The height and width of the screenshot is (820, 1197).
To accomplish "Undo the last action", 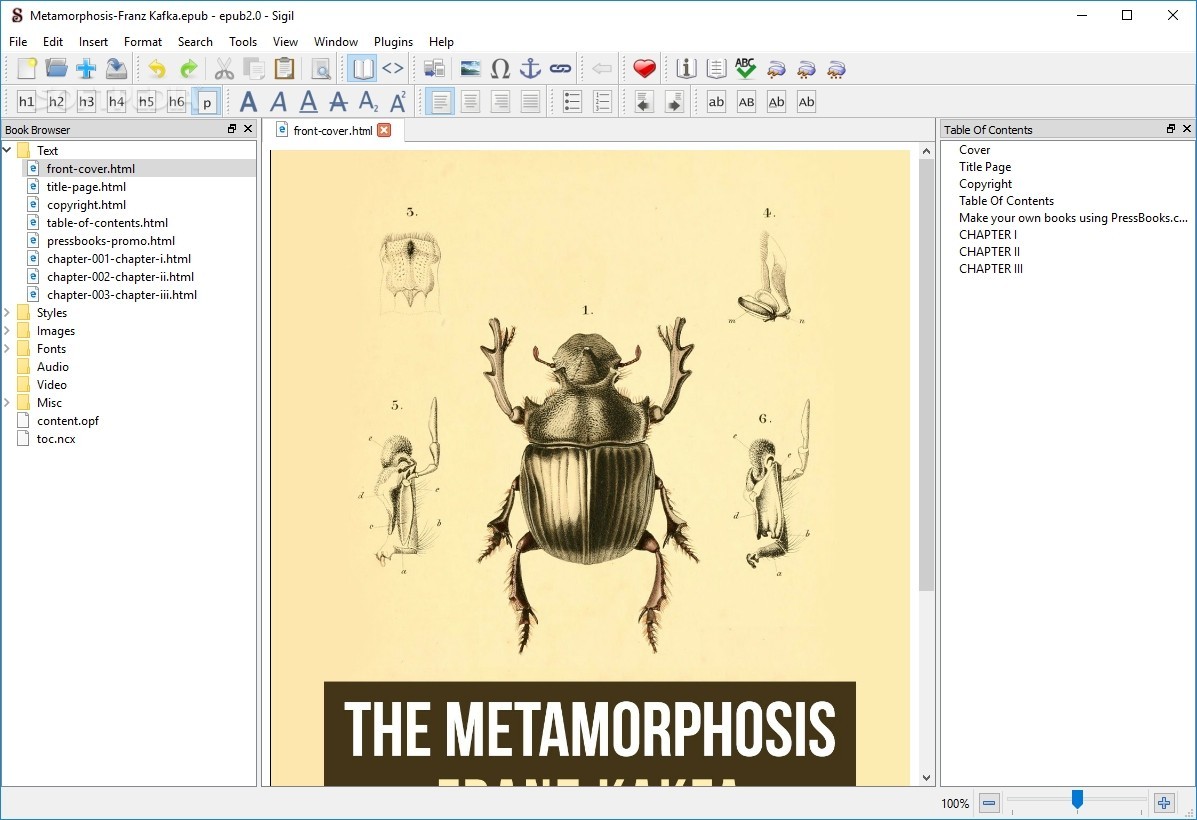I will coord(157,69).
